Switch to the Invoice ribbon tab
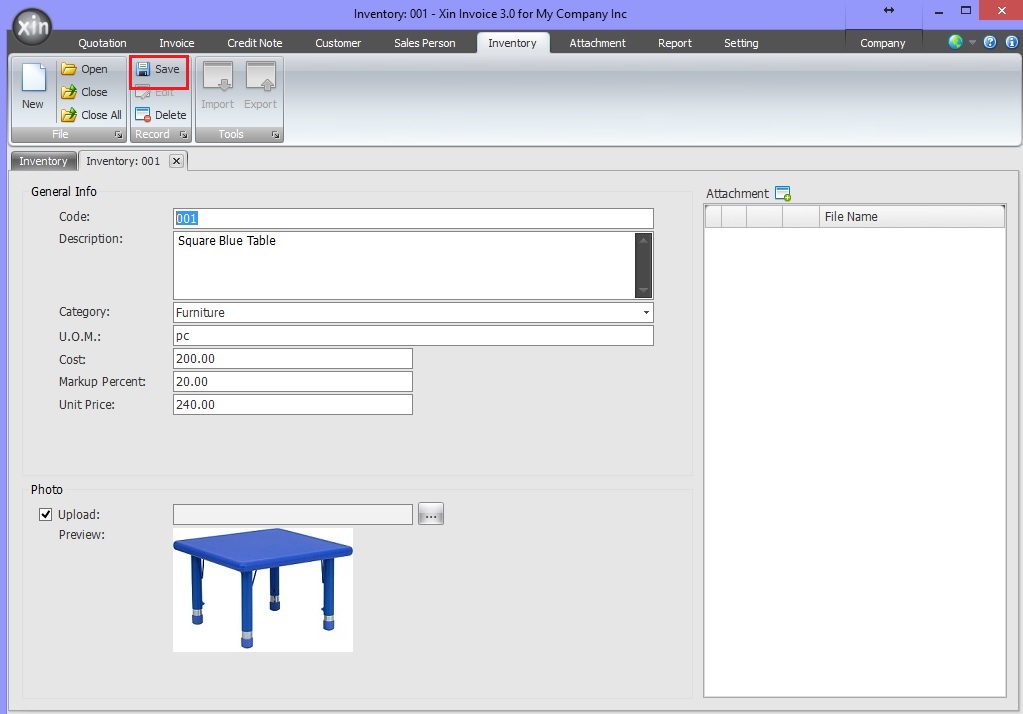The image size is (1023, 714). (x=177, y=43)
